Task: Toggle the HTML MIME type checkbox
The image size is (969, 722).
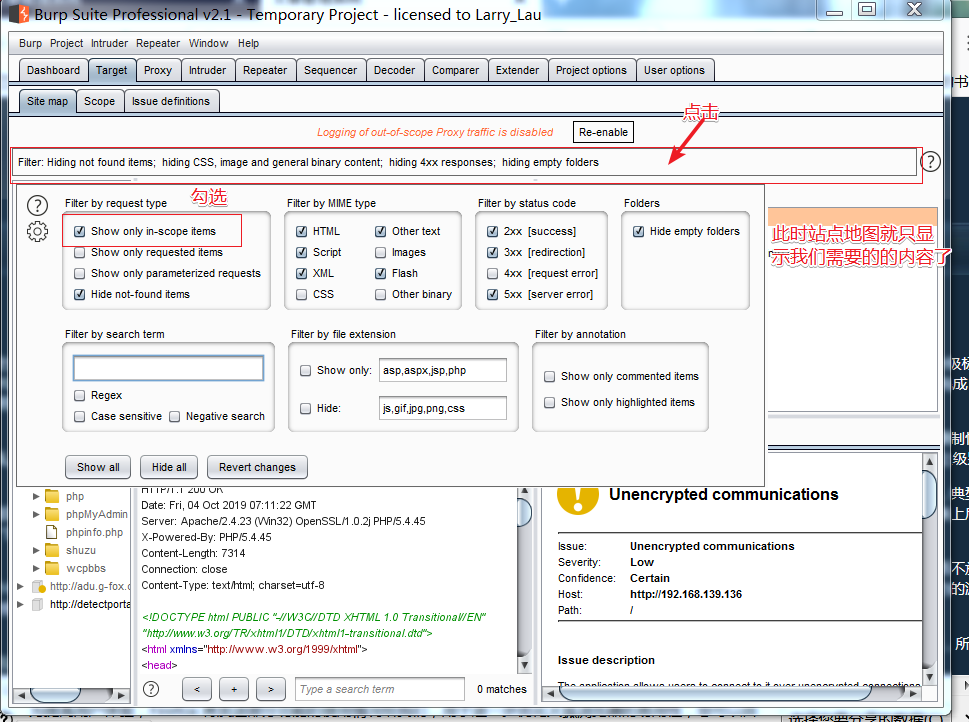Action: pyautogui.click(x=302, y=231)
